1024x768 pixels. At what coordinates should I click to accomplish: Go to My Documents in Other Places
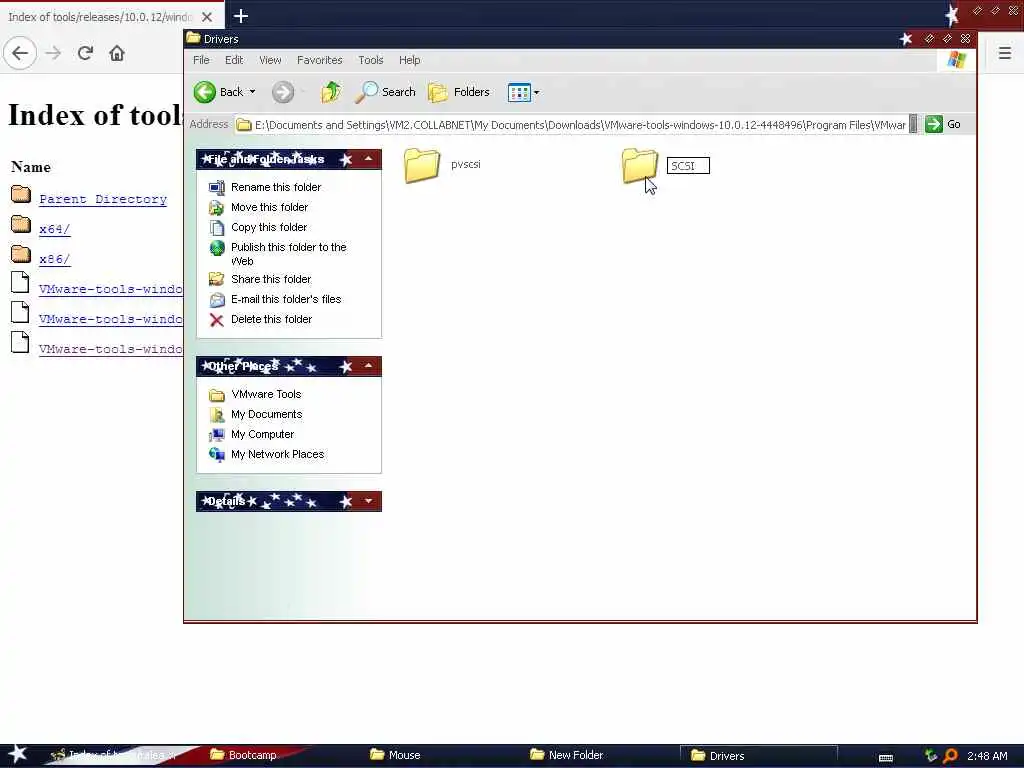pyautogui.click(x=266, y=415)
